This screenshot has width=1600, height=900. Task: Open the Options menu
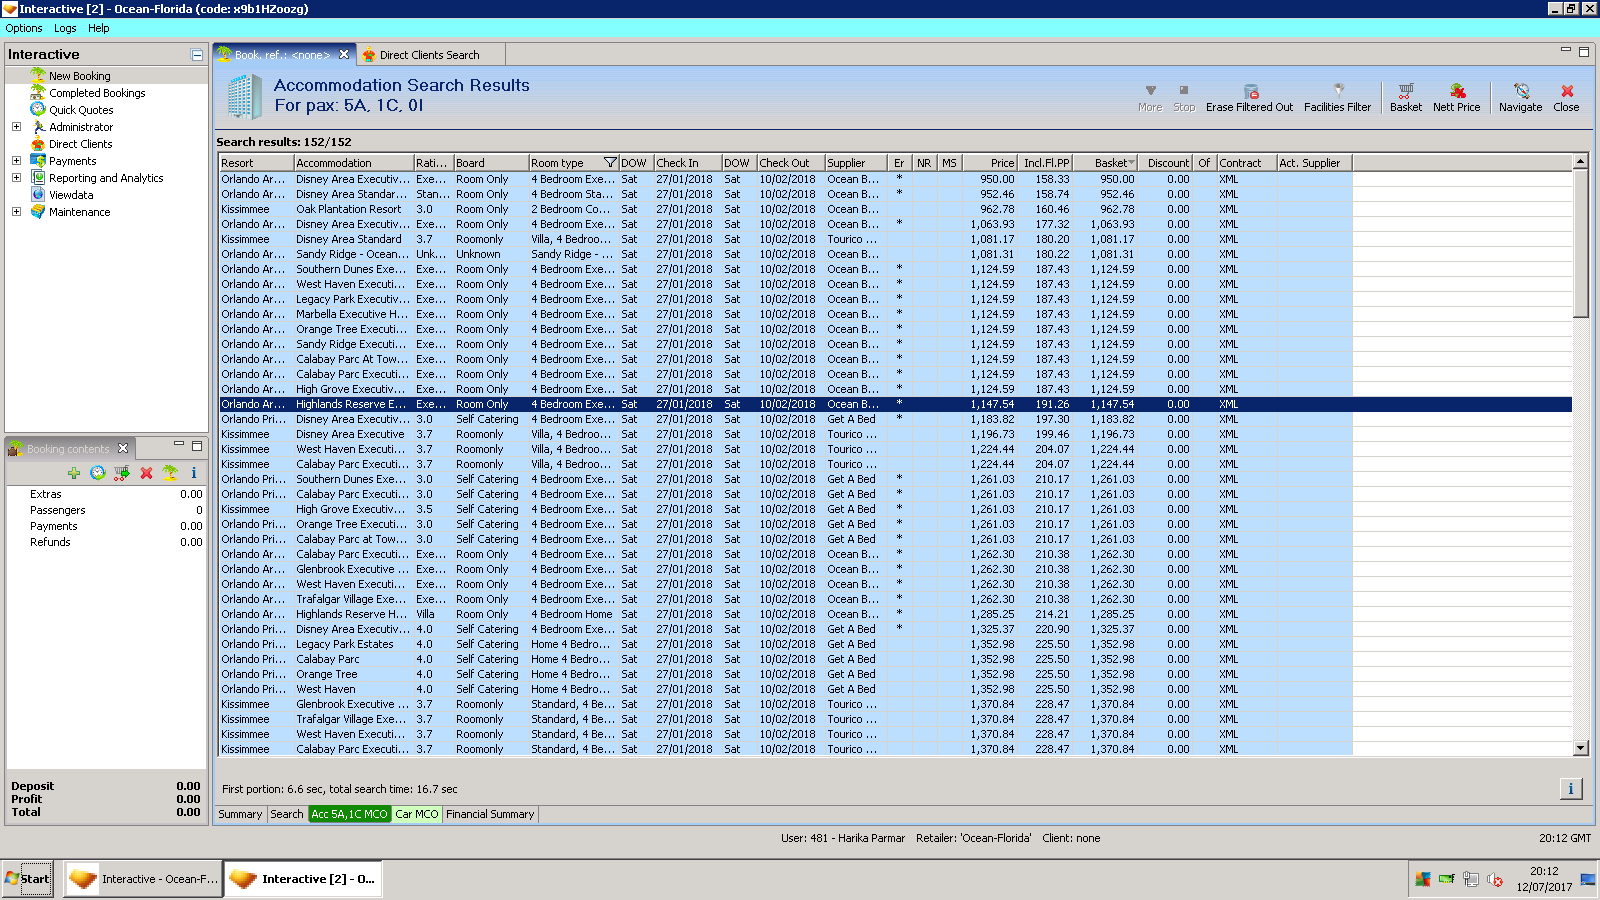pyautogui.click(x=24, y=28)
